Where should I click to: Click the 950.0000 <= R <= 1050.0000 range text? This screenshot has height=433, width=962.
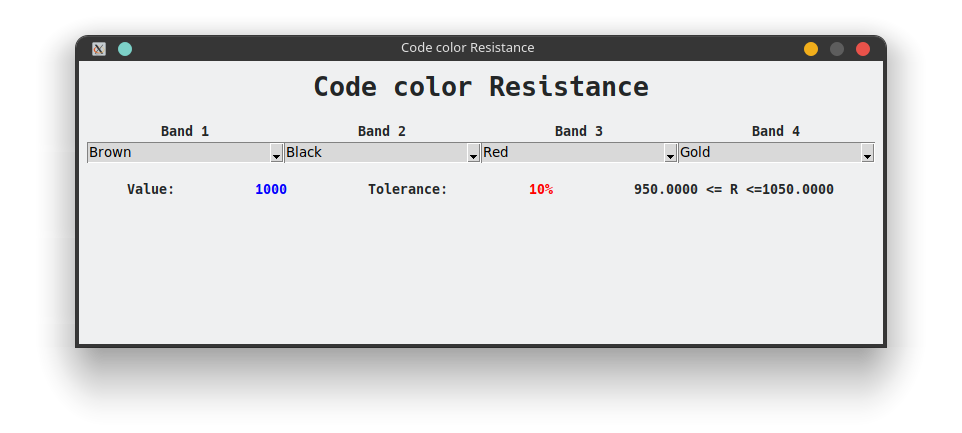(734, 189)
